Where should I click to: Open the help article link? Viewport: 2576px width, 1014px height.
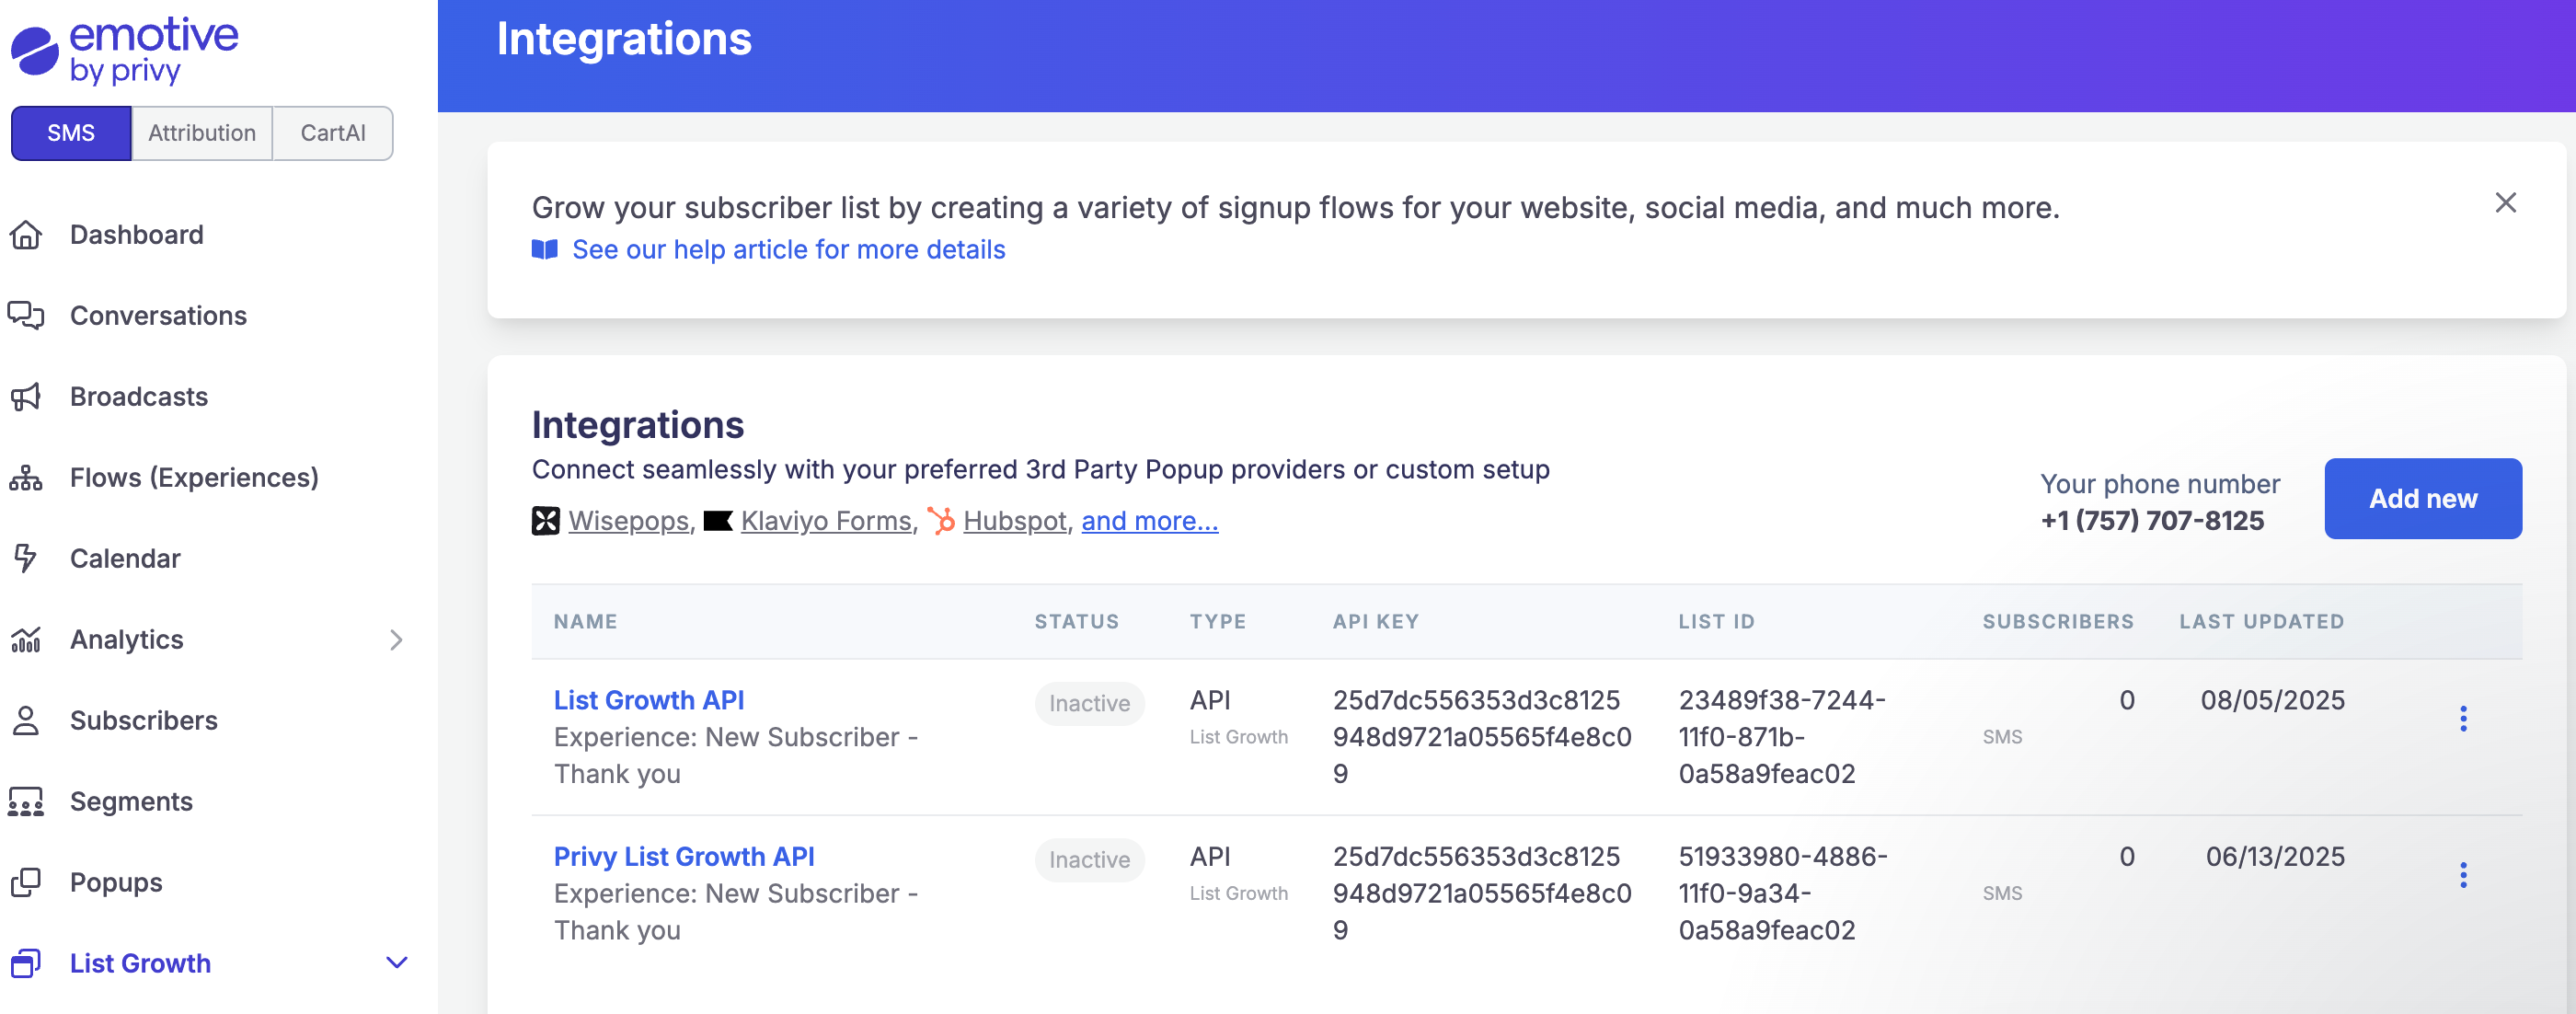[788, 249]
